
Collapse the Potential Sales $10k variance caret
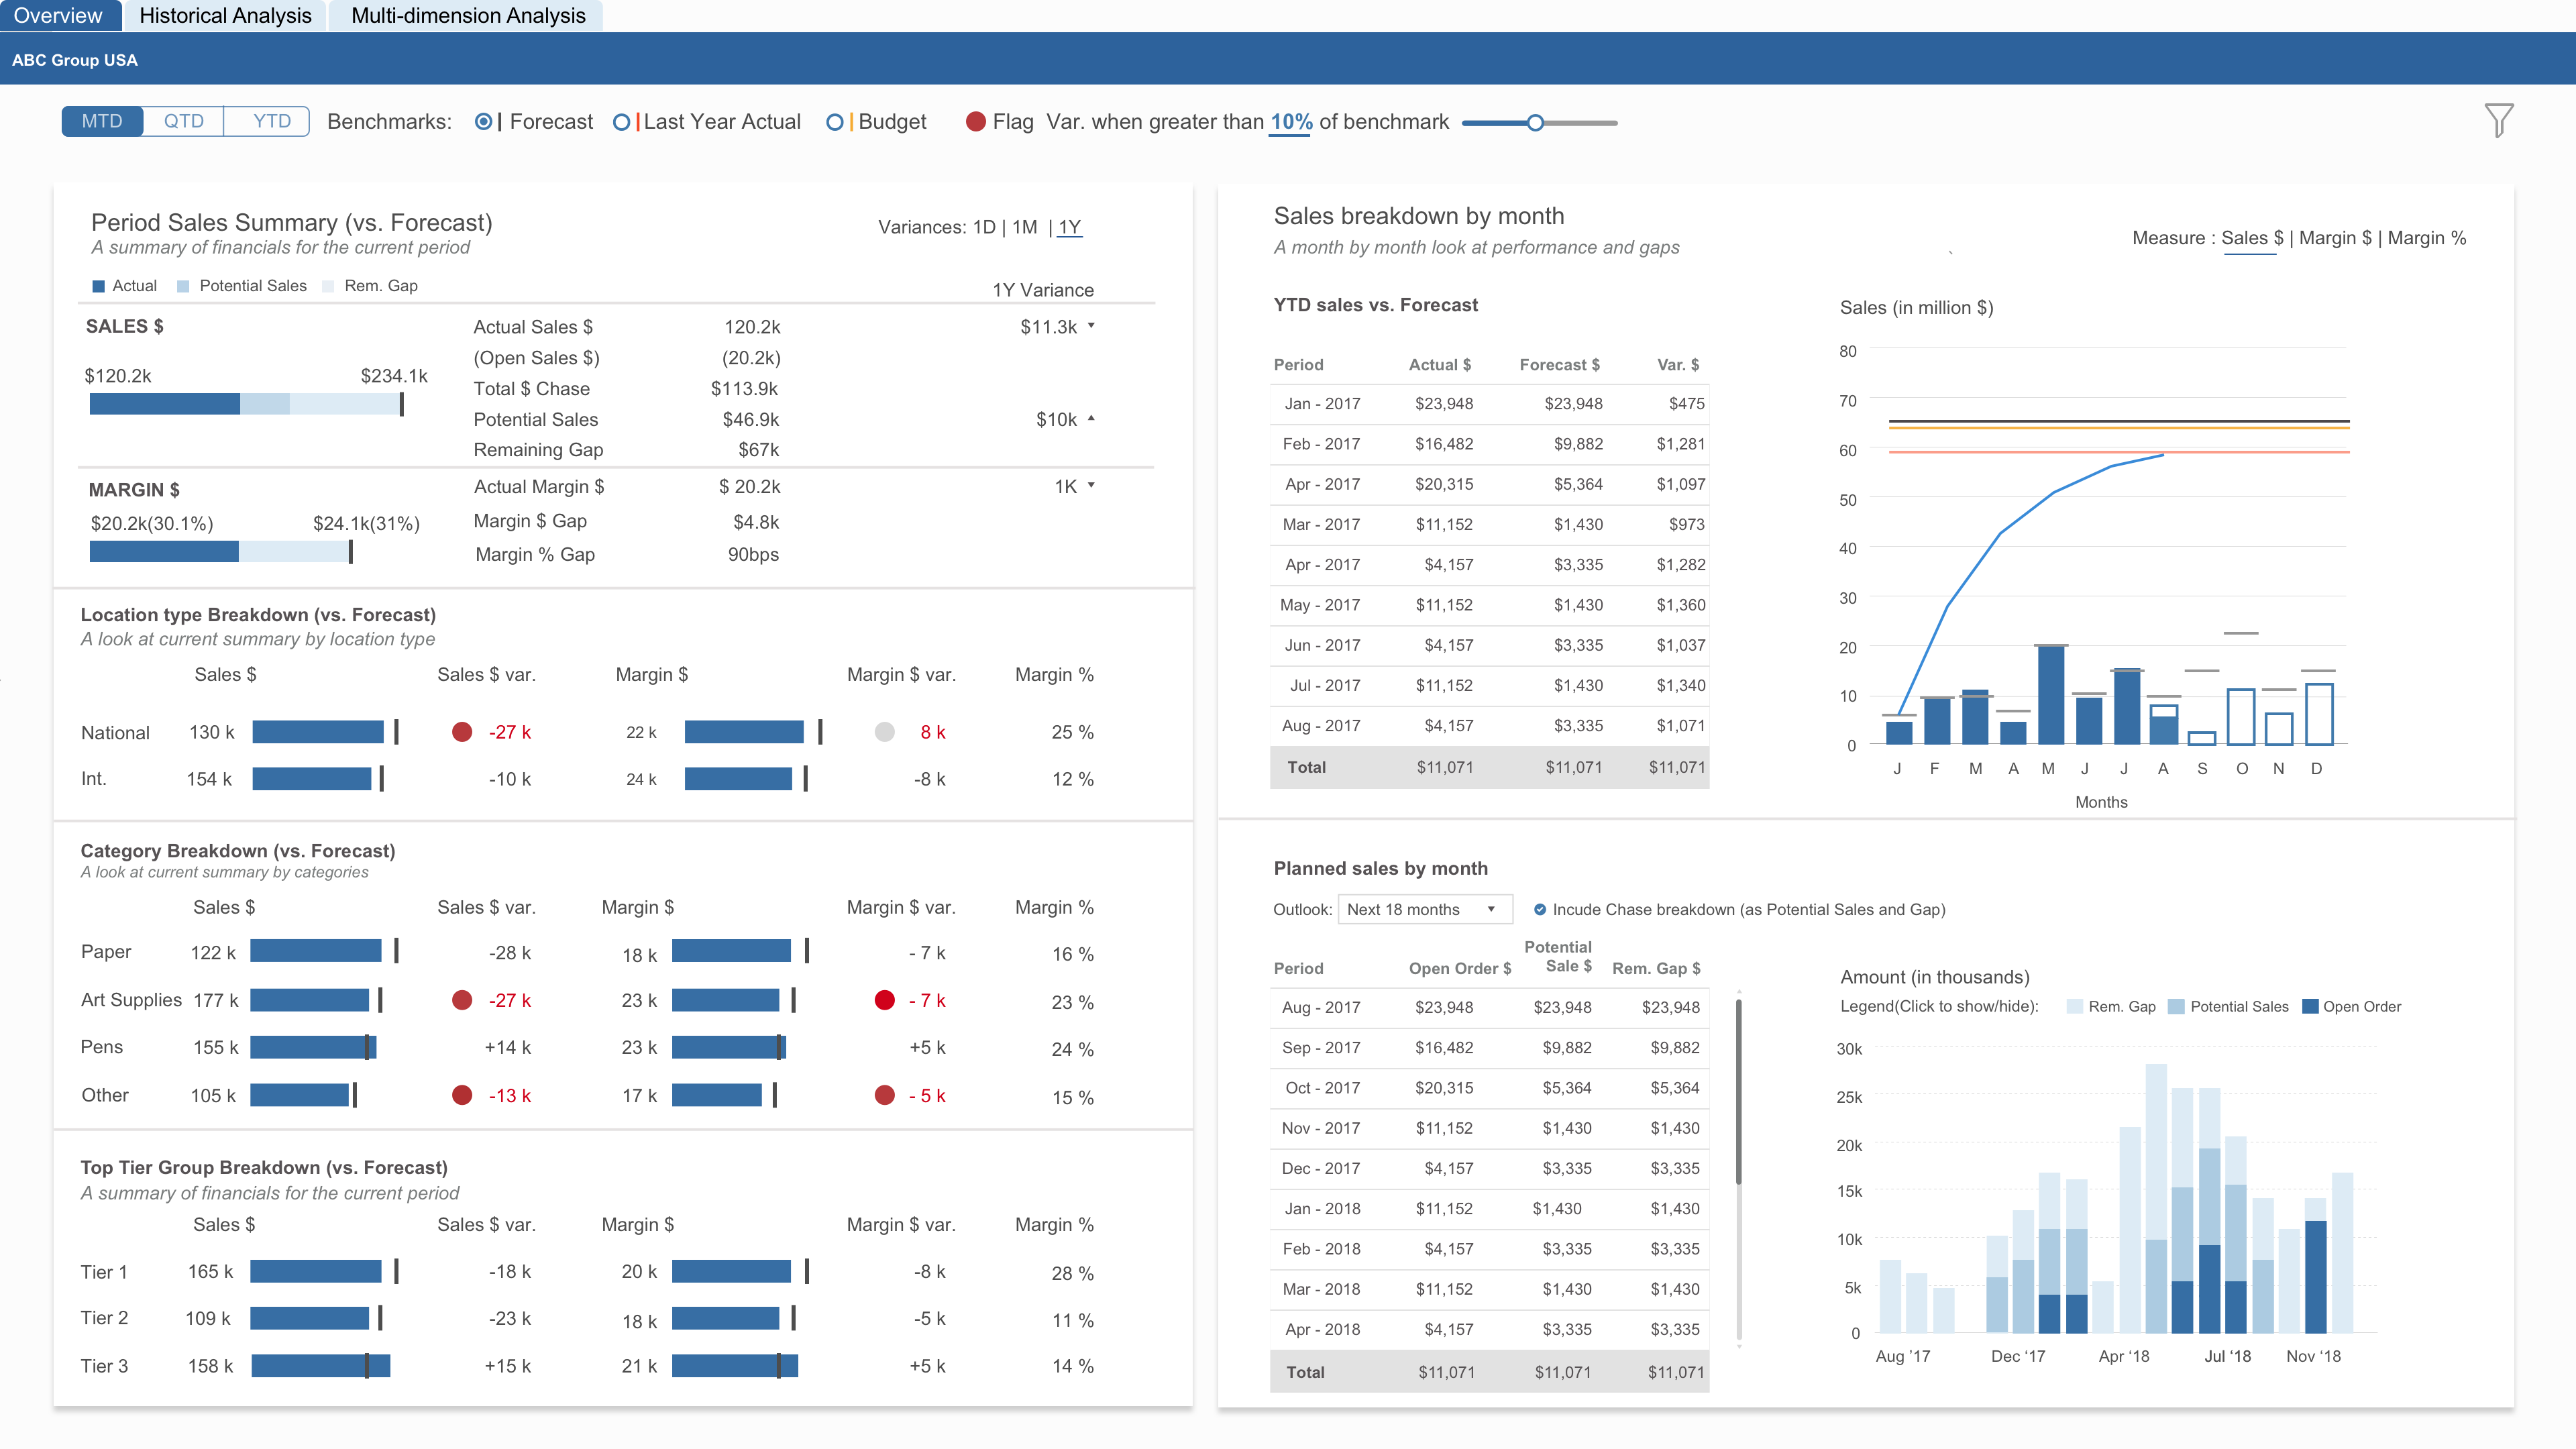[1092, 419]
